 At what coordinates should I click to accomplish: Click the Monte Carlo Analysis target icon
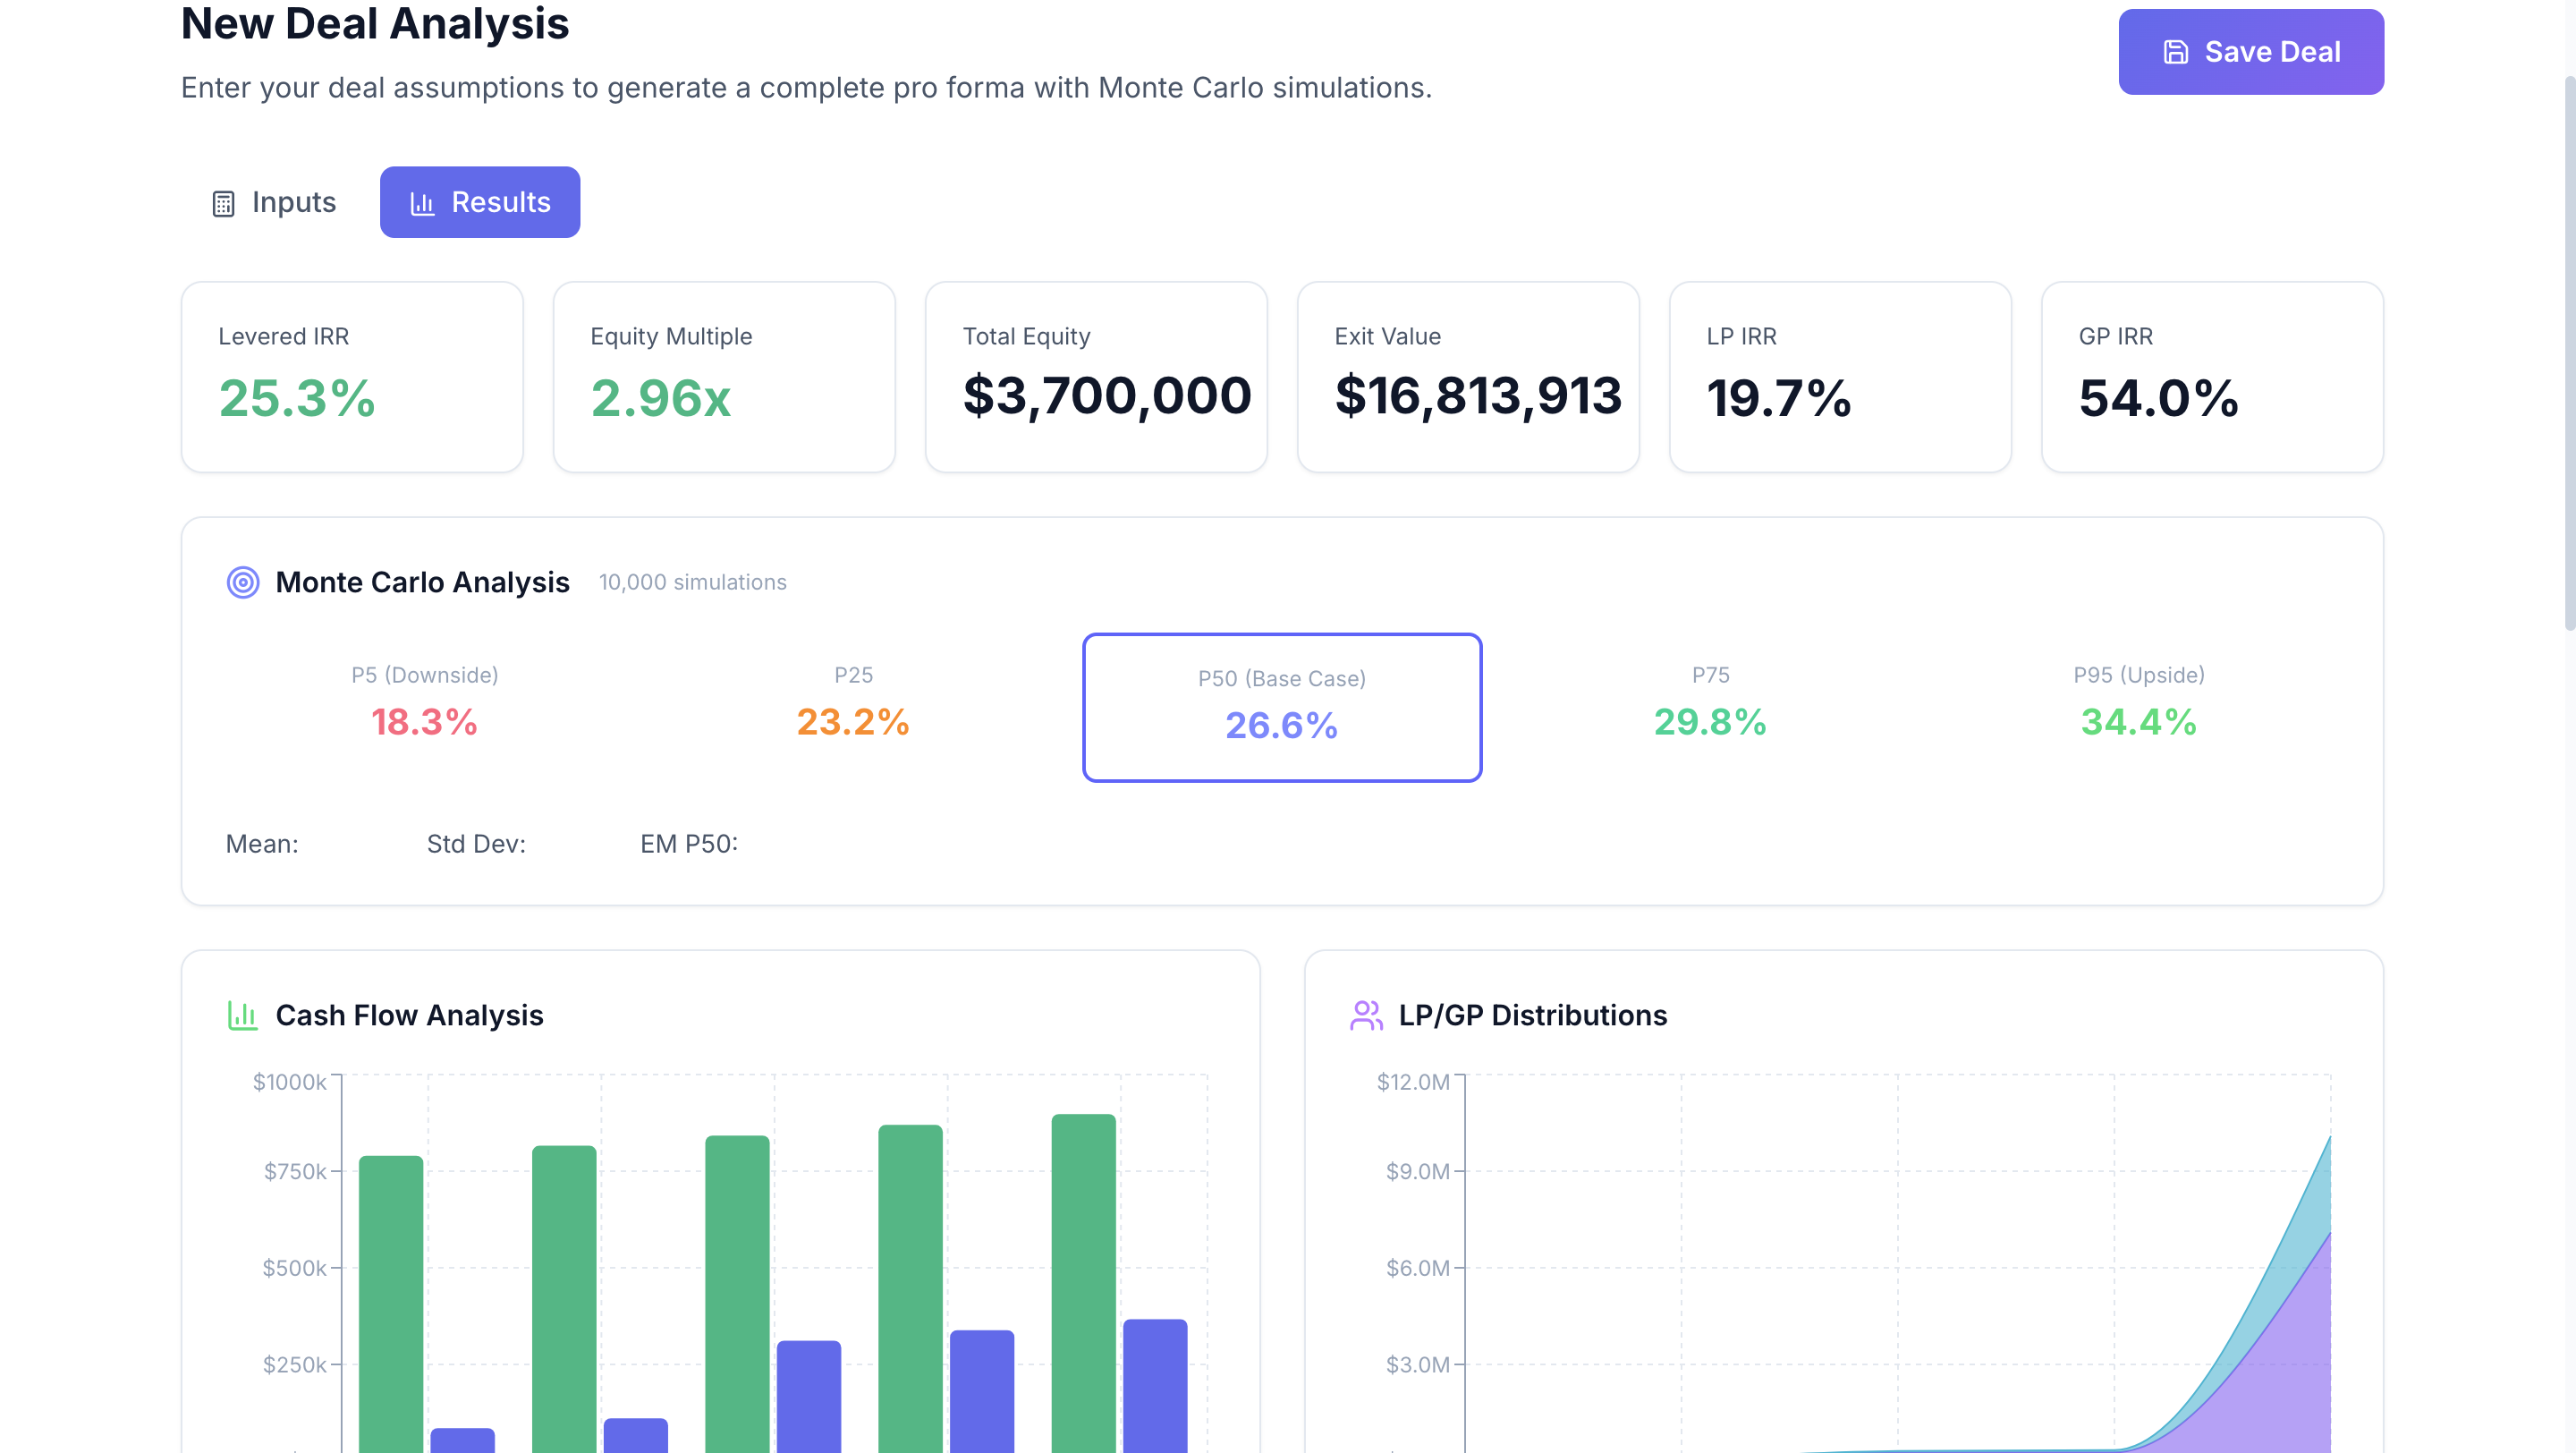pyautogui.click(x=243, y=582)
